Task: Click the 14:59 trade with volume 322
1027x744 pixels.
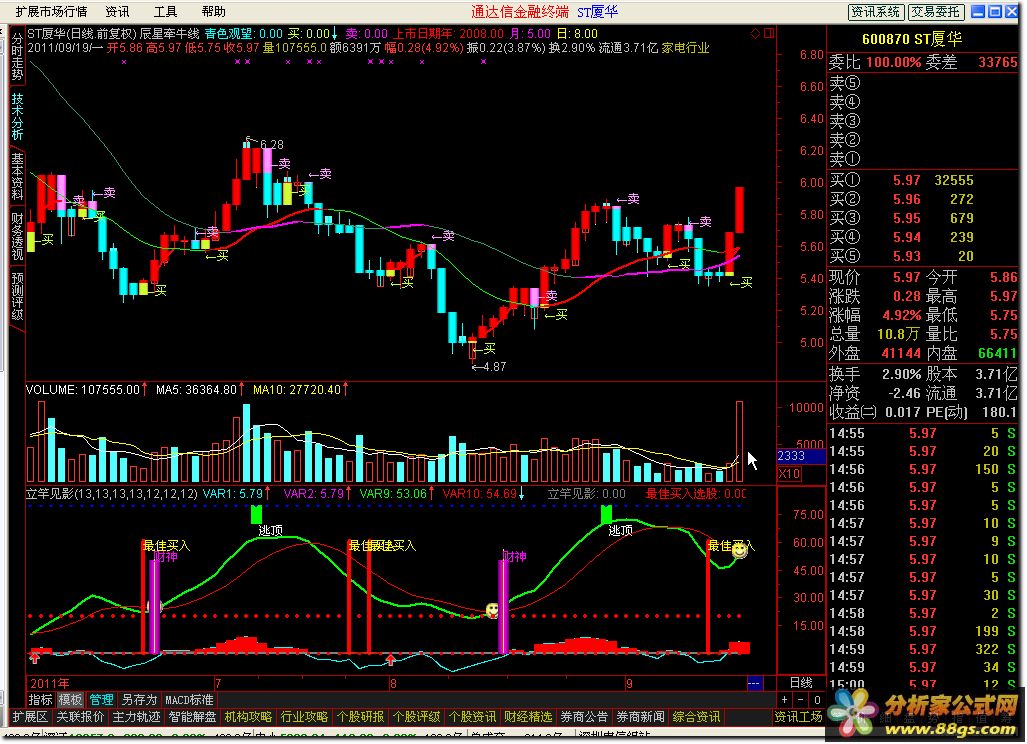Action: click(924, 650)
